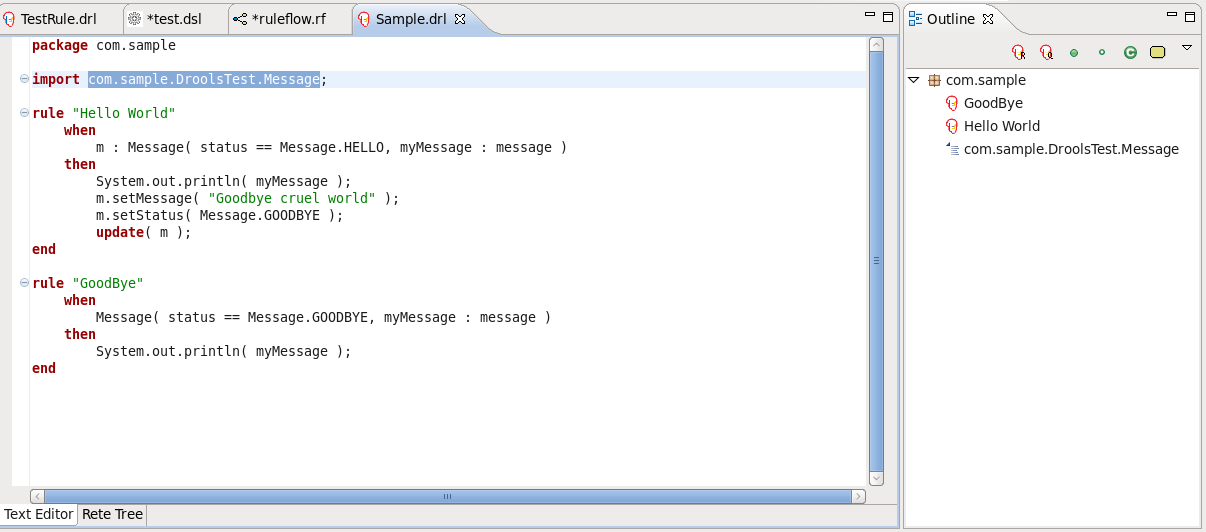Switch to the Text Editor bottom tab

(39, 514)
